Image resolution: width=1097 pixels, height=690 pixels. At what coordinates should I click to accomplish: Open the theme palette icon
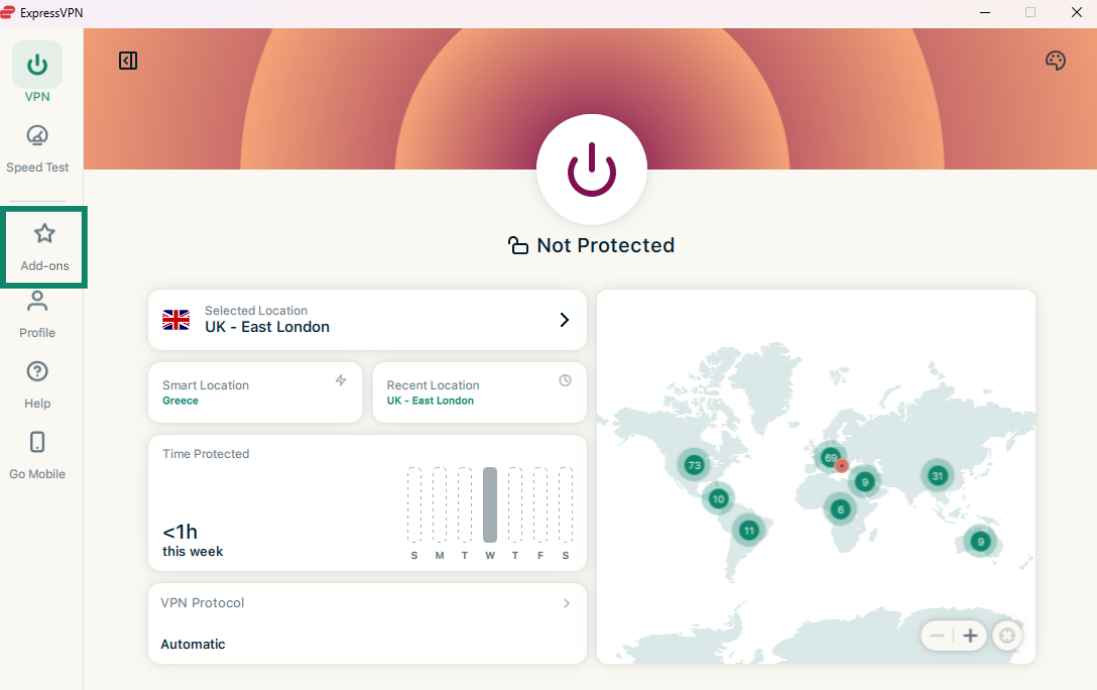coord(1055,61)
